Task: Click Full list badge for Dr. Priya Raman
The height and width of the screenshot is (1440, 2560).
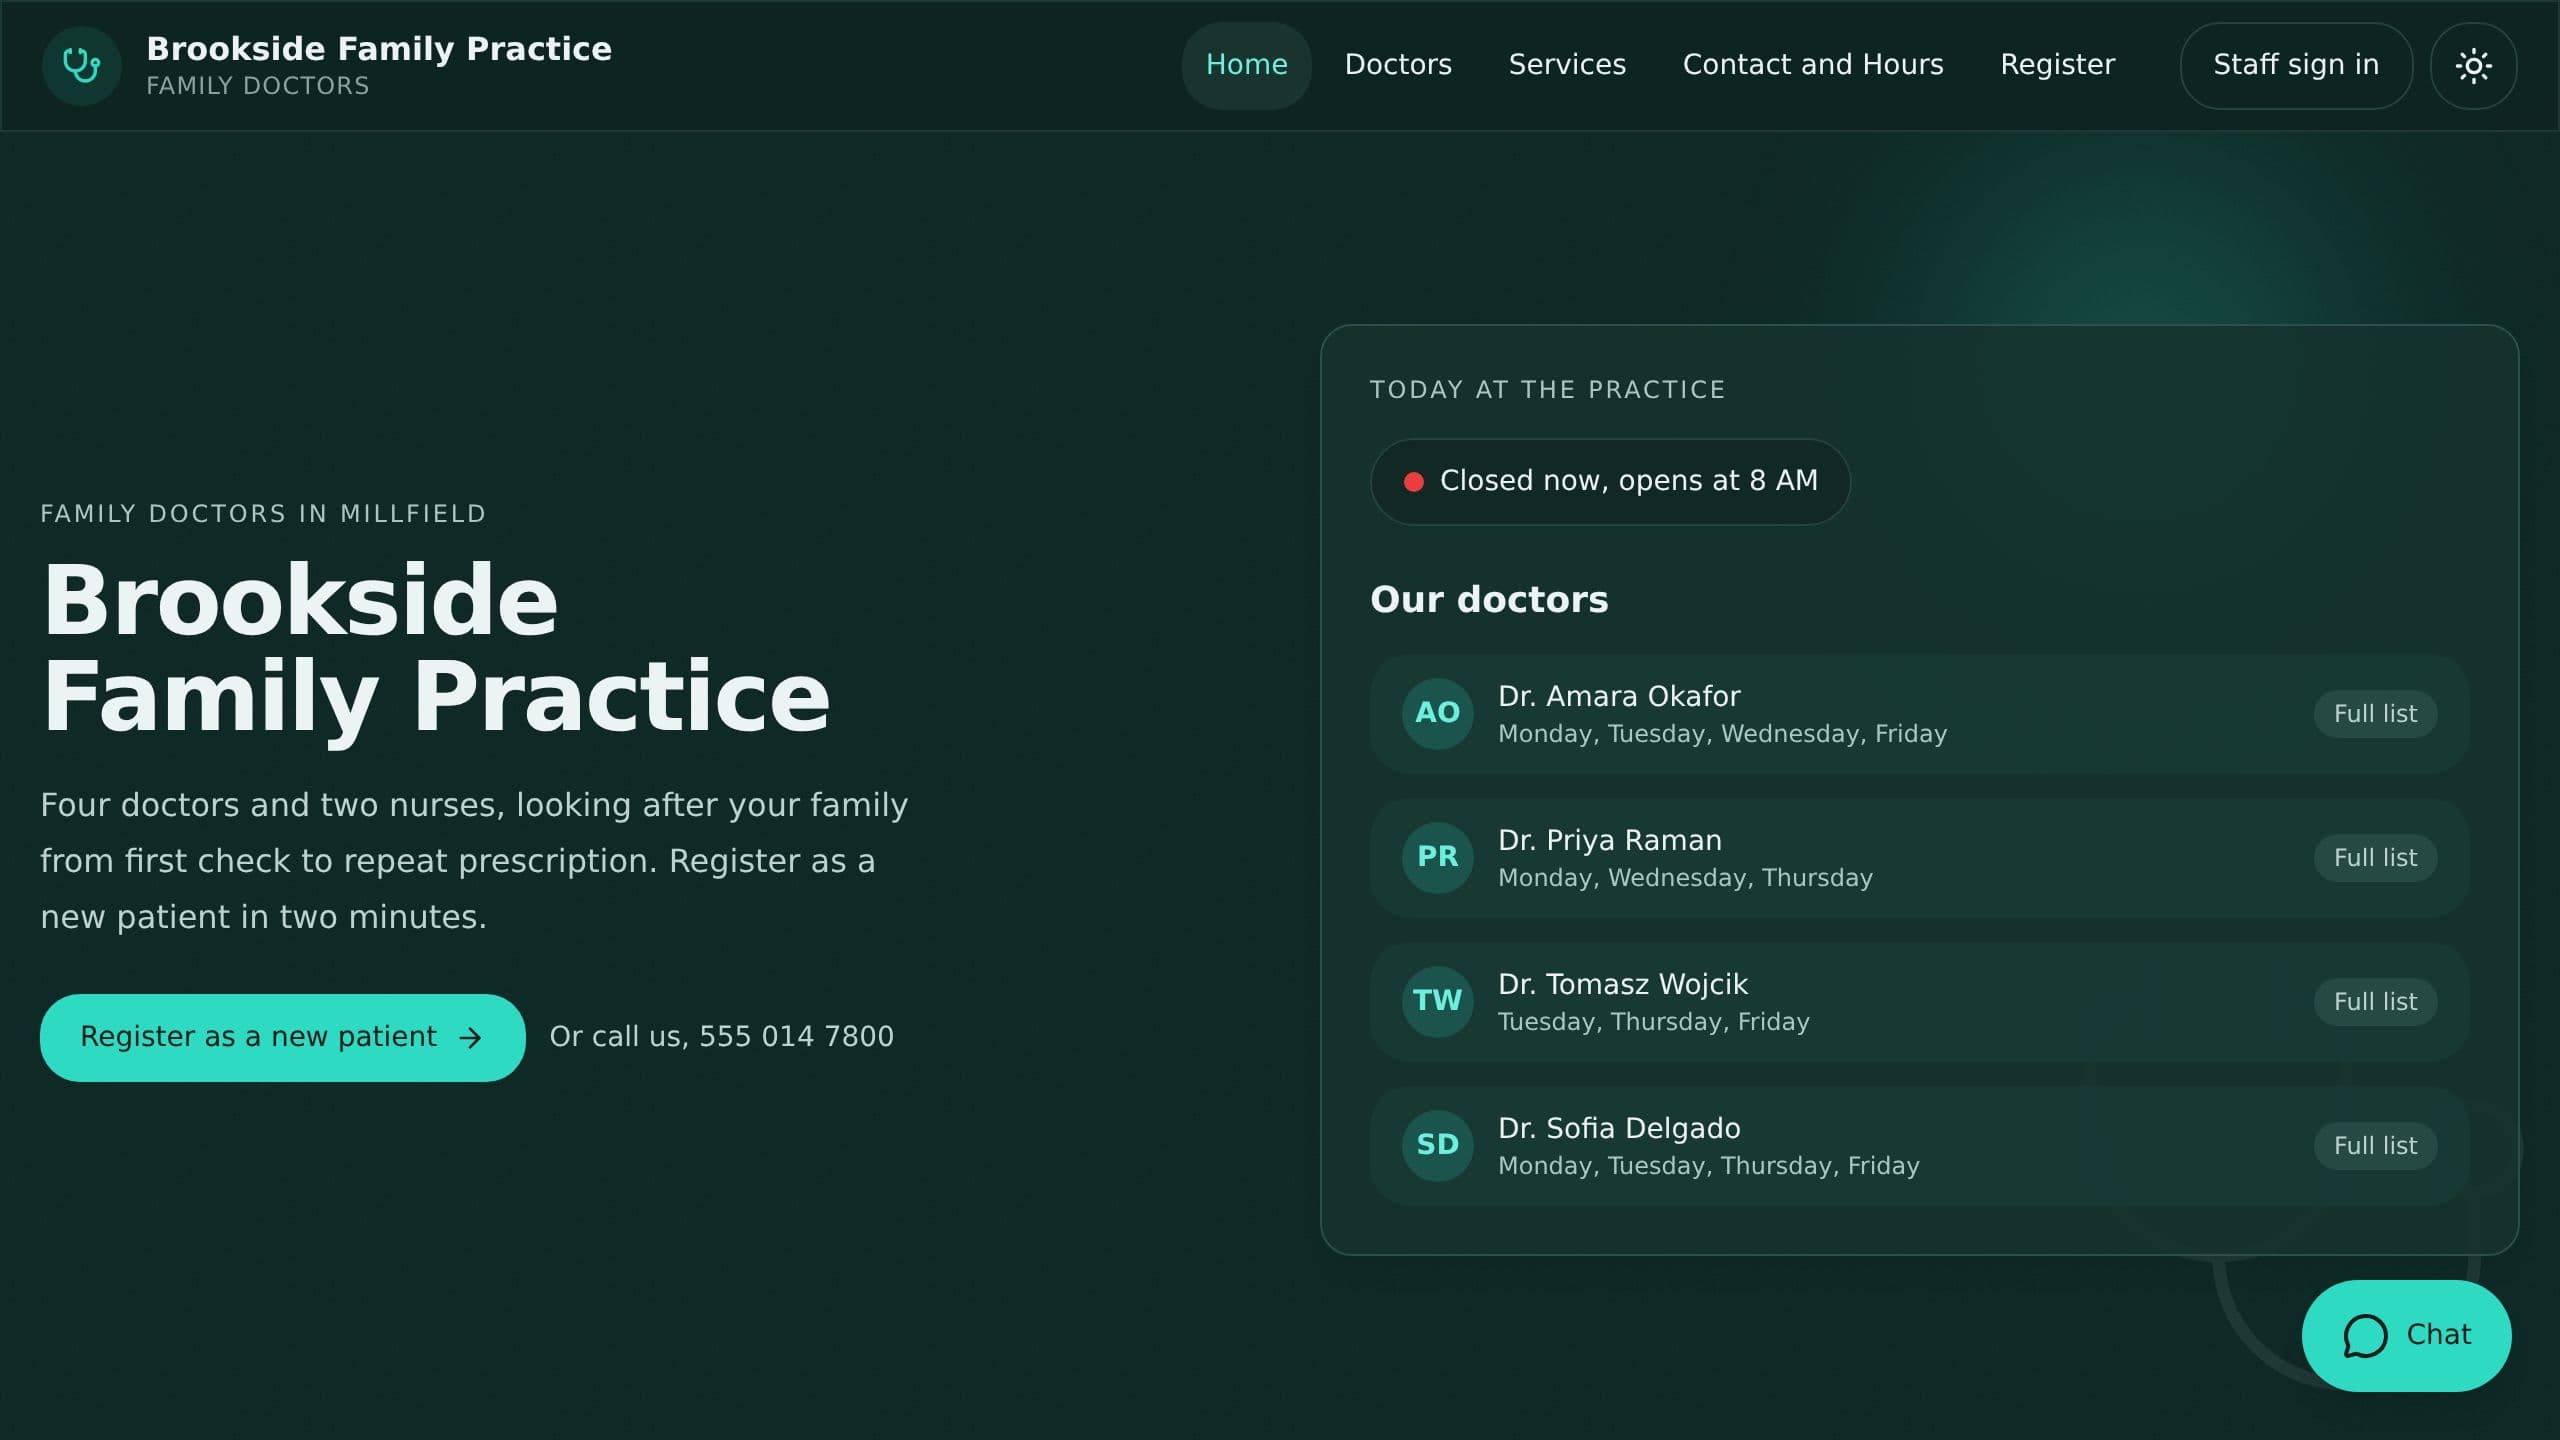Action: pos(2375,858)
